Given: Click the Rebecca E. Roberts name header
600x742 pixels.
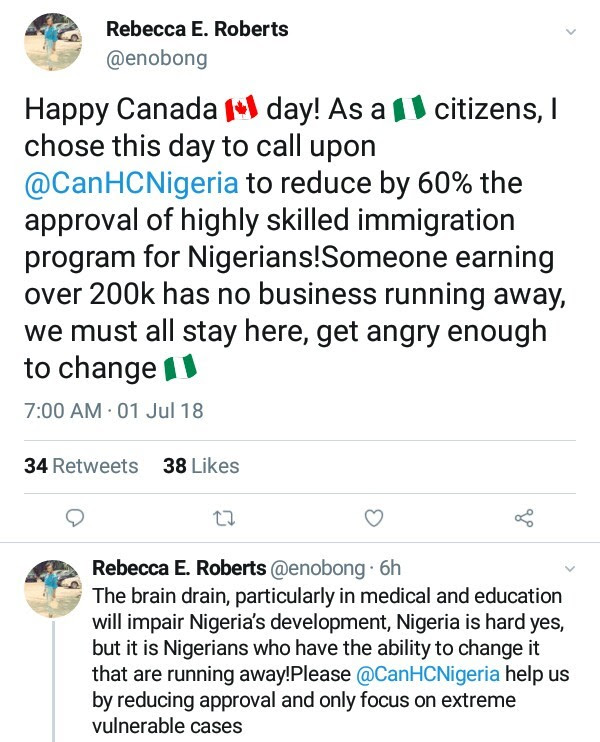Looking at the screenshot, I should (197, 29).
